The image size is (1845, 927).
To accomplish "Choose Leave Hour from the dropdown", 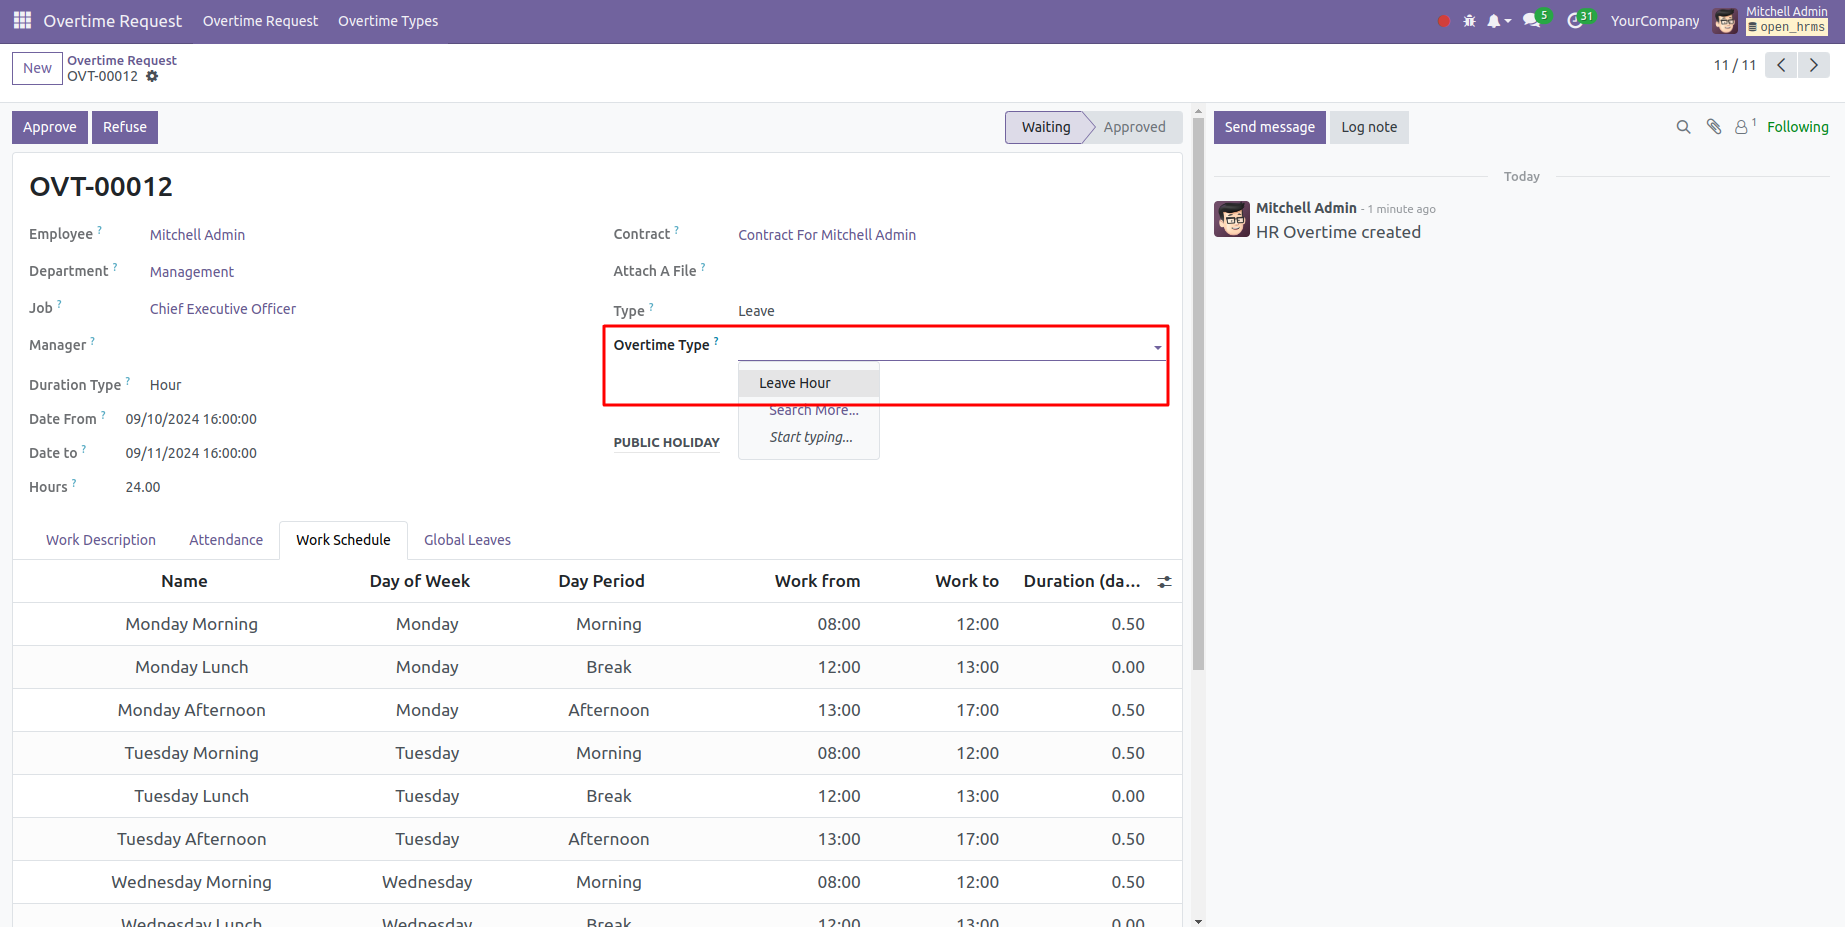I will (x=795, y=383).
